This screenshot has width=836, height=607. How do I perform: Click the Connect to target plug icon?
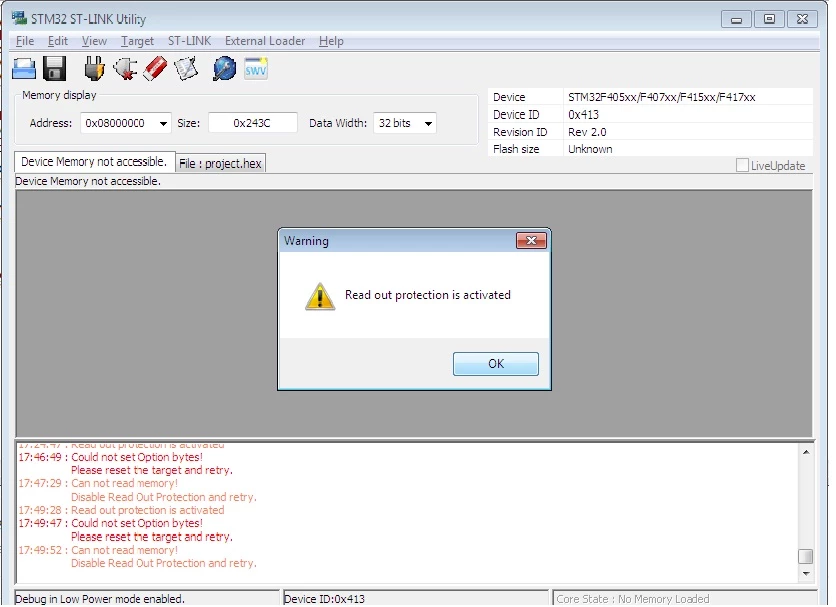pos(94,69)
